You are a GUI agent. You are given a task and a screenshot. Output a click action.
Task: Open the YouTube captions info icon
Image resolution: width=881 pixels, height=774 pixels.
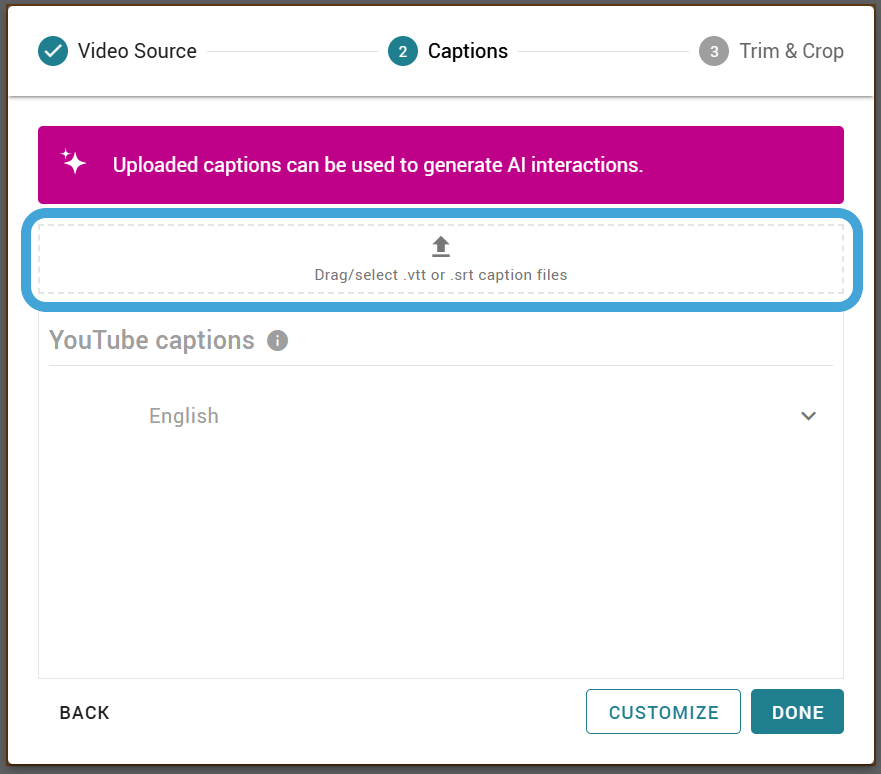(278, 340)
